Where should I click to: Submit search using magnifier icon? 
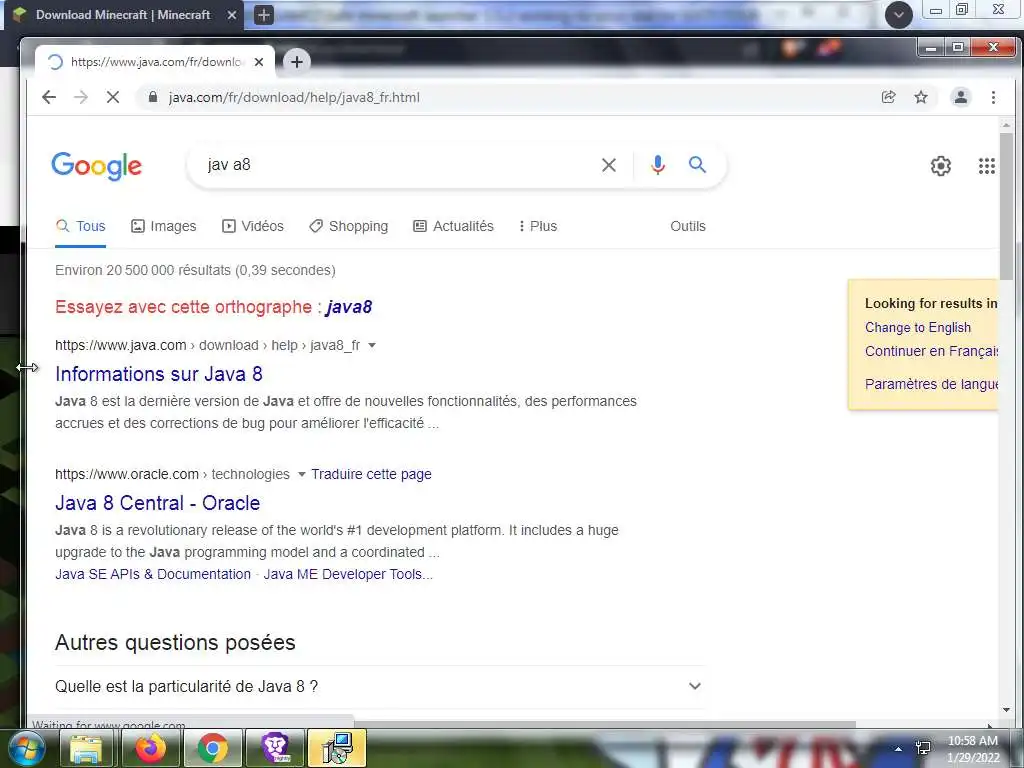697,165
